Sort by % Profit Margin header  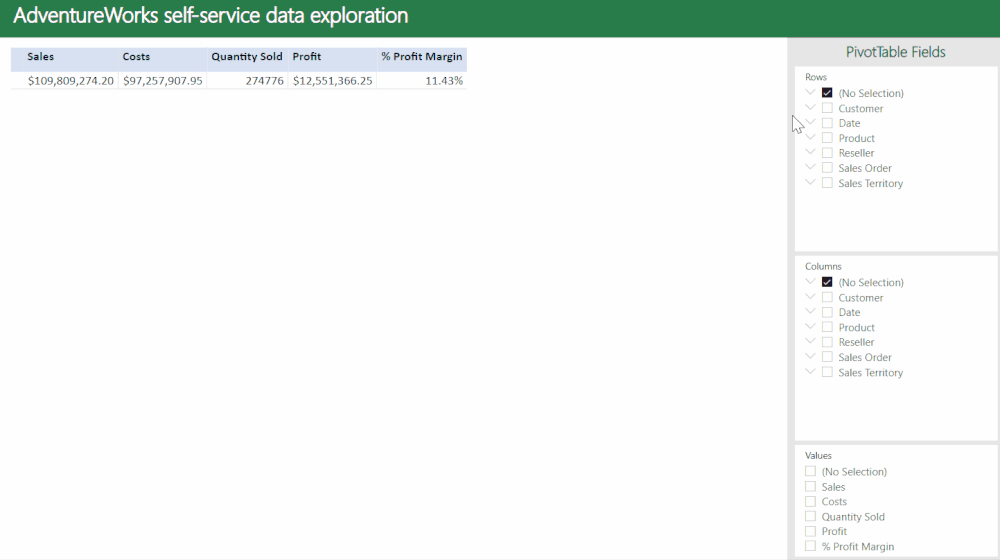pos(422,59)
